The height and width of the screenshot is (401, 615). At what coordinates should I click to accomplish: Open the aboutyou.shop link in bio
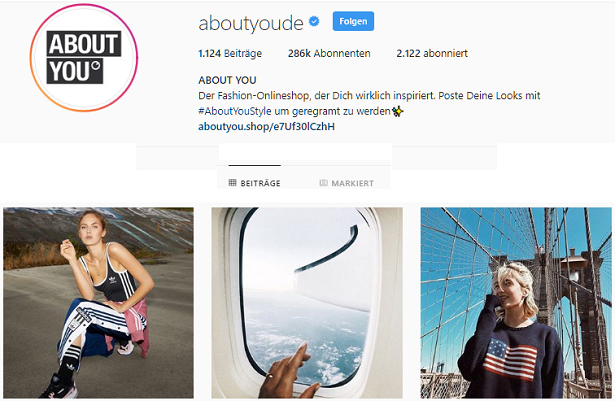[266, 126]
